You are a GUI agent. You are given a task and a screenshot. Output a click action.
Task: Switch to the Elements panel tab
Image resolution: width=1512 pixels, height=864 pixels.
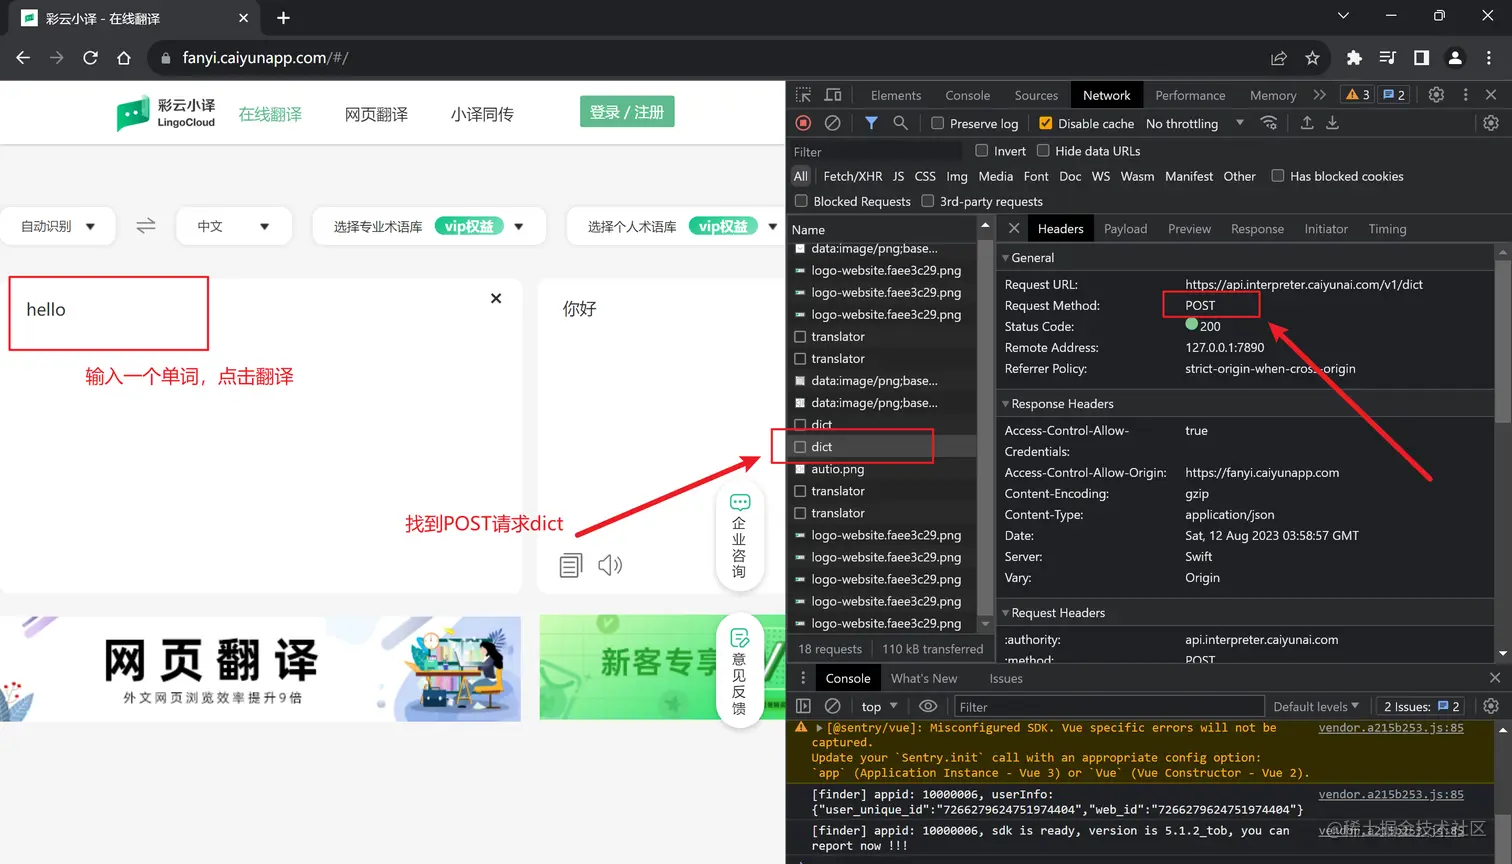896,95
